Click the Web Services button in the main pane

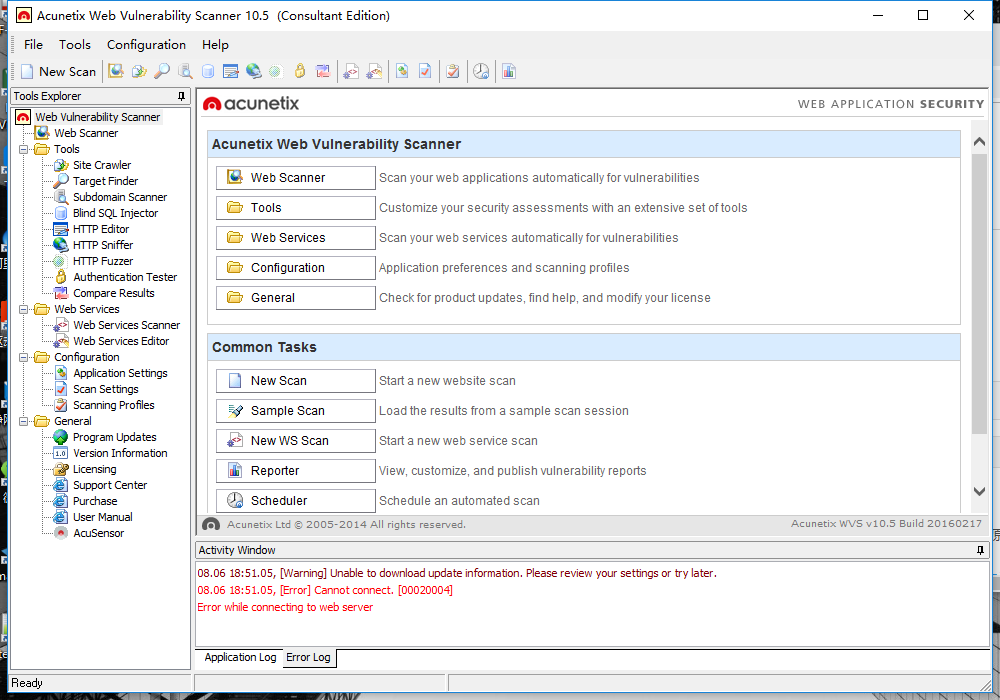pos(295,238)
